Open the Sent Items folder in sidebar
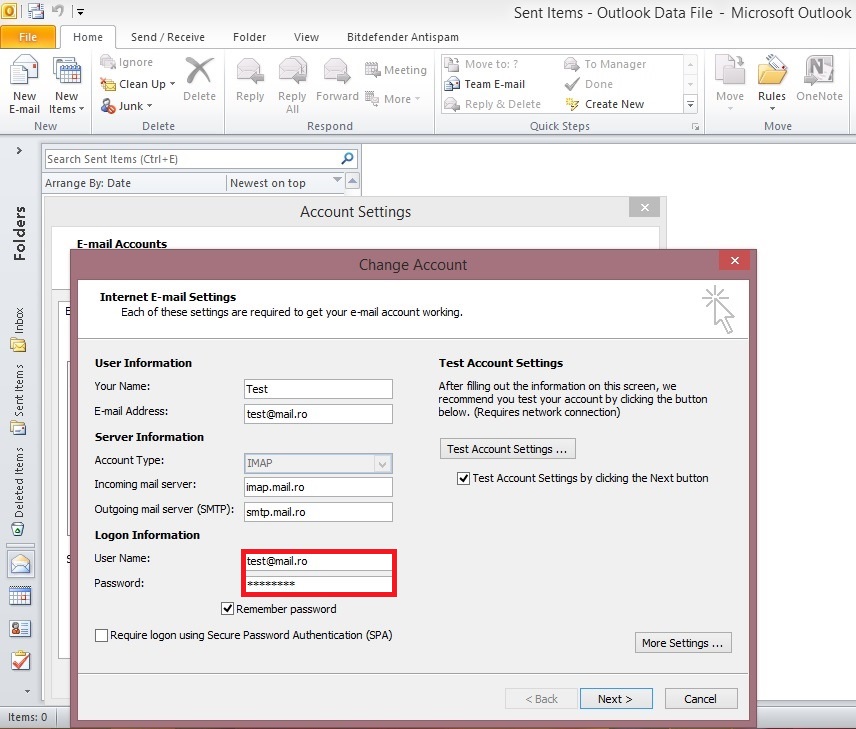The image size is (856, 729). (19, 399)
